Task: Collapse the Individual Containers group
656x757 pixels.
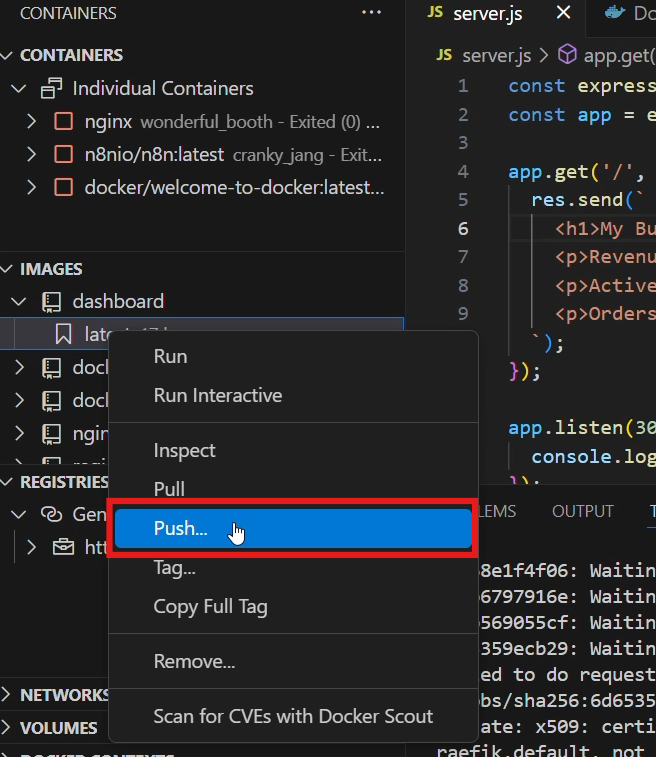Action: [x=18, y=89]
